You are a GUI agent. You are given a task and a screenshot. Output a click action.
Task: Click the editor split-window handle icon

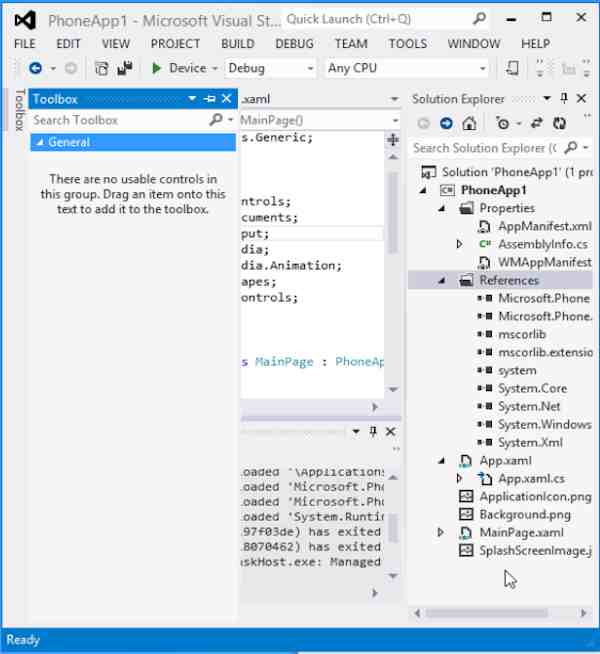pyautogui.click(x=393, y=140)
